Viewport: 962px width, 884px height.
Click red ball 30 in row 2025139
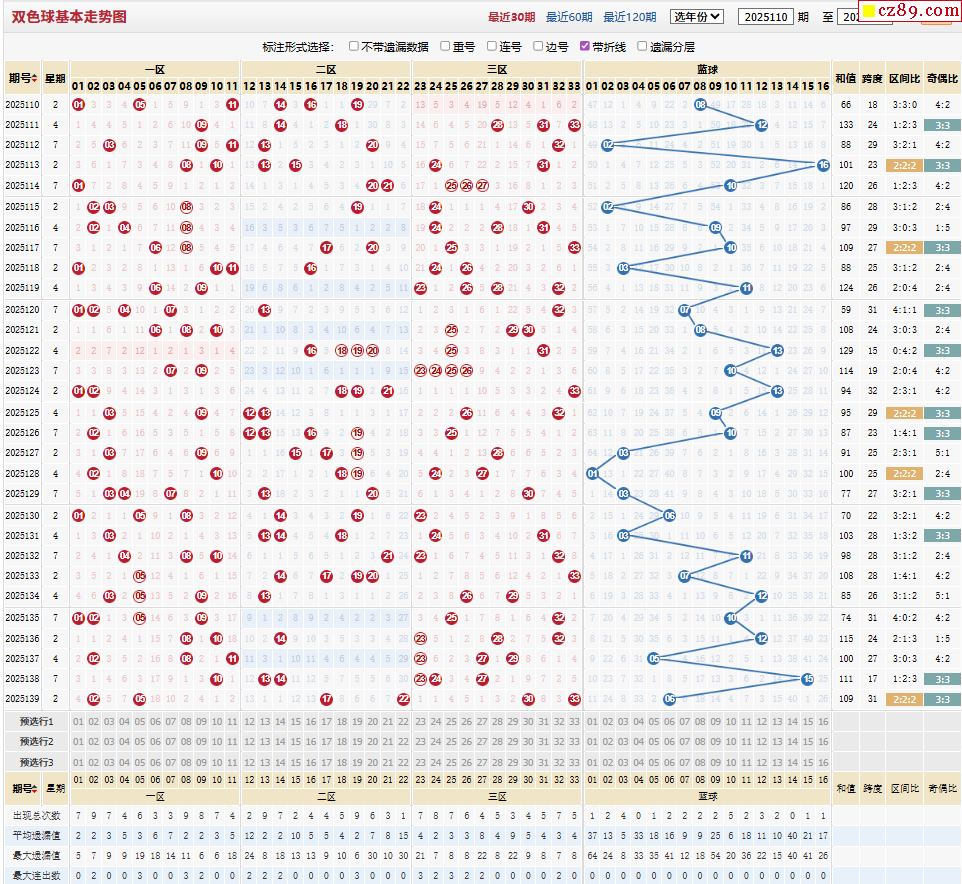[528, 699]
